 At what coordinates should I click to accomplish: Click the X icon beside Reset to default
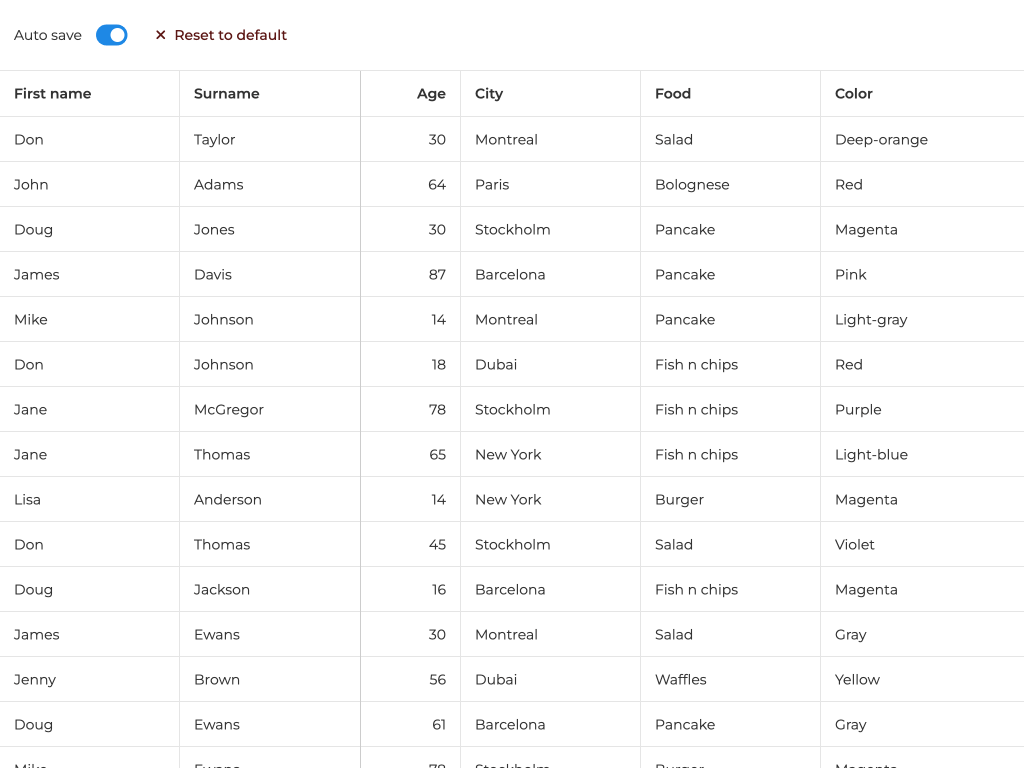(x=160, y=35)
